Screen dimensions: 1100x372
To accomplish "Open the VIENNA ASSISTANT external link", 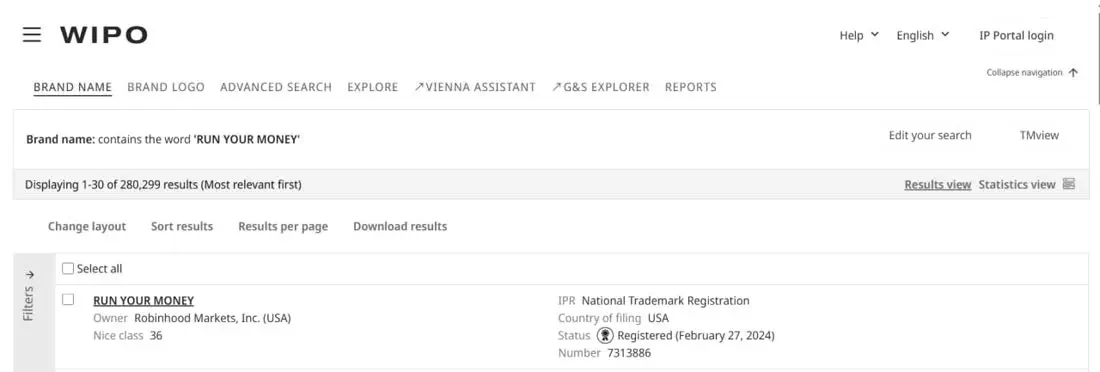I will point(475,87).
